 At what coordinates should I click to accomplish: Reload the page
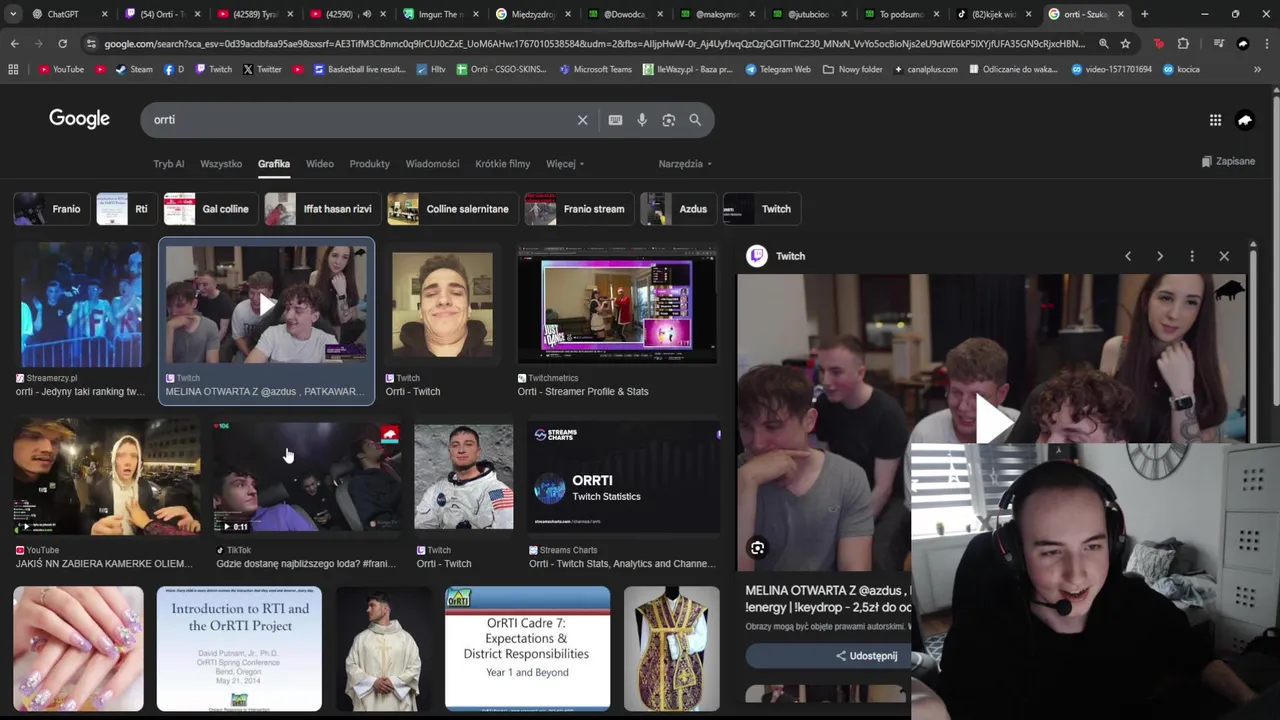[x=62, y=44]
